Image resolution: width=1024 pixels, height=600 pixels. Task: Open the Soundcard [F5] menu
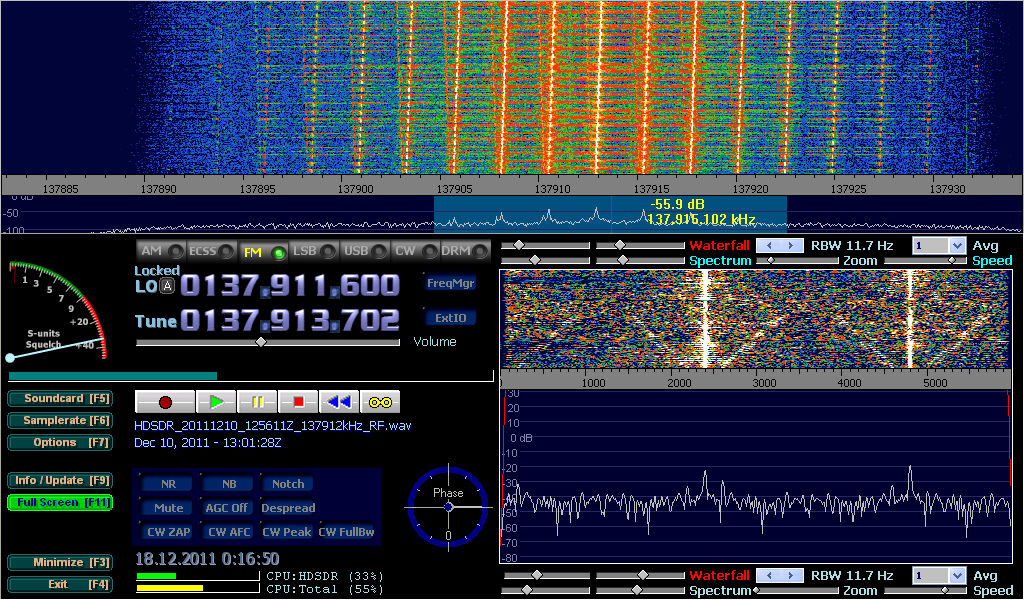pos(59,398)
